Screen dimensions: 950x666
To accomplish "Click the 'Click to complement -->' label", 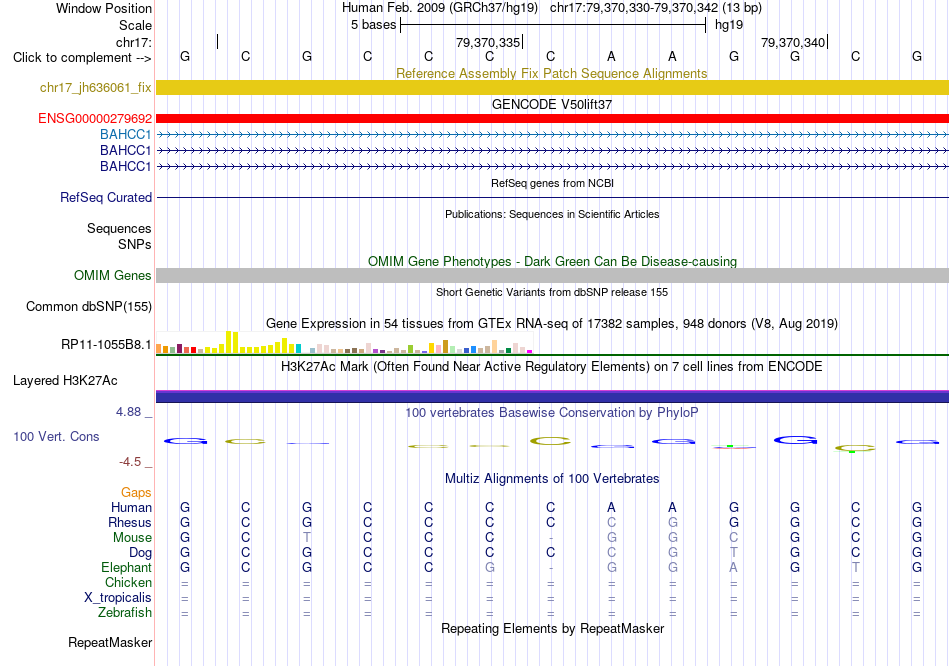I will click(x=82, y=58).
